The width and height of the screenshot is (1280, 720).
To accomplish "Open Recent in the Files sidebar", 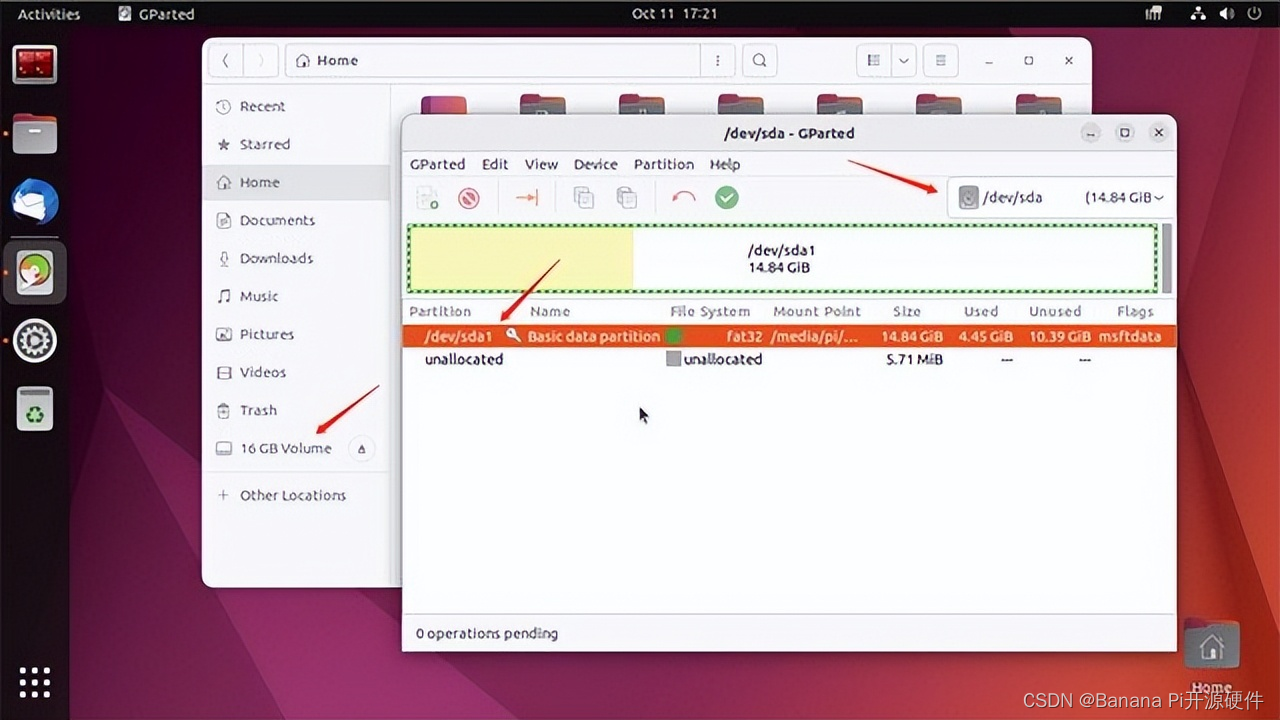I will 296,106.
